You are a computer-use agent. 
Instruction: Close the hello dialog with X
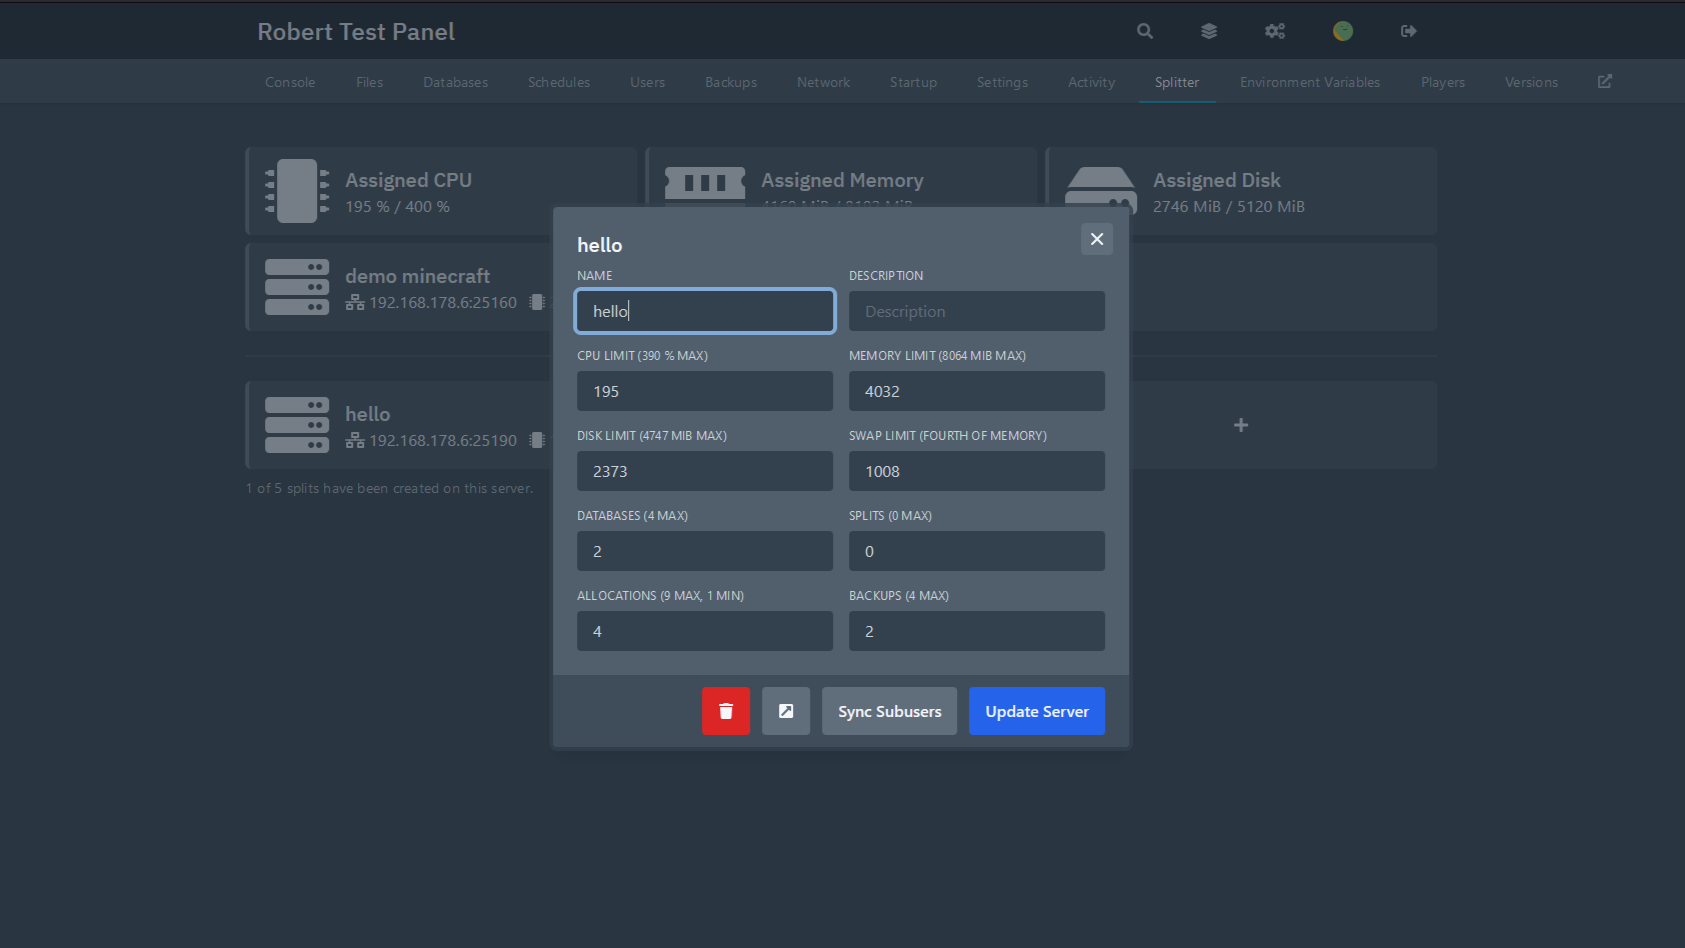1097,239
